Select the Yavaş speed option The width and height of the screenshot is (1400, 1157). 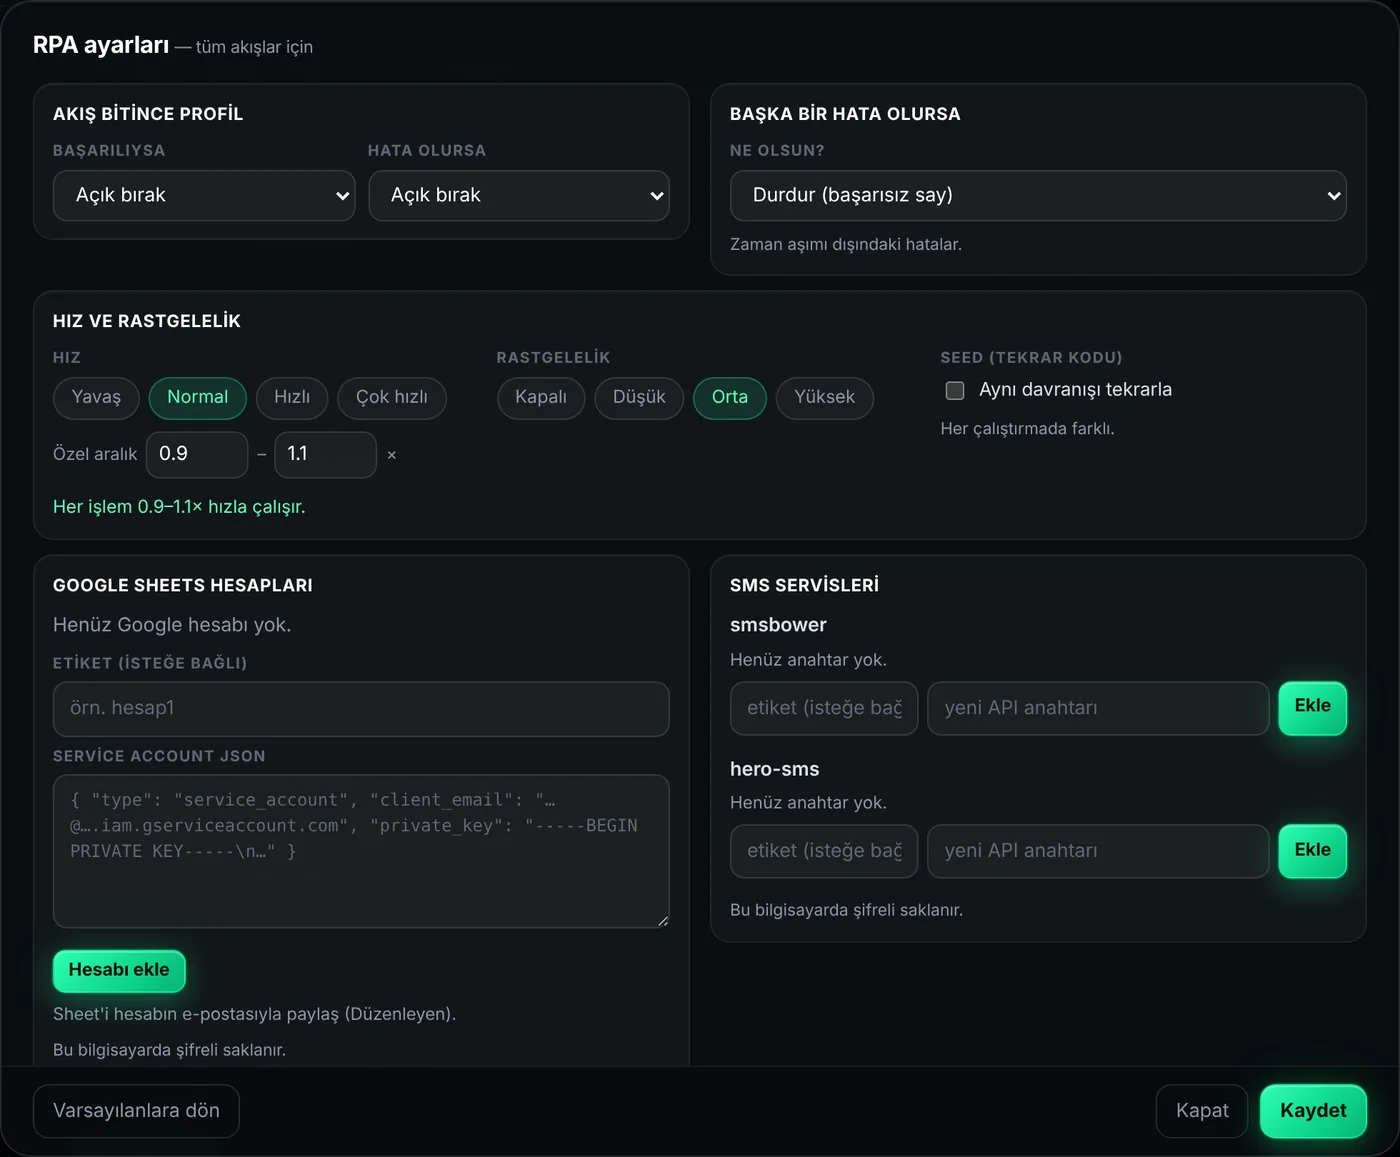96,397
